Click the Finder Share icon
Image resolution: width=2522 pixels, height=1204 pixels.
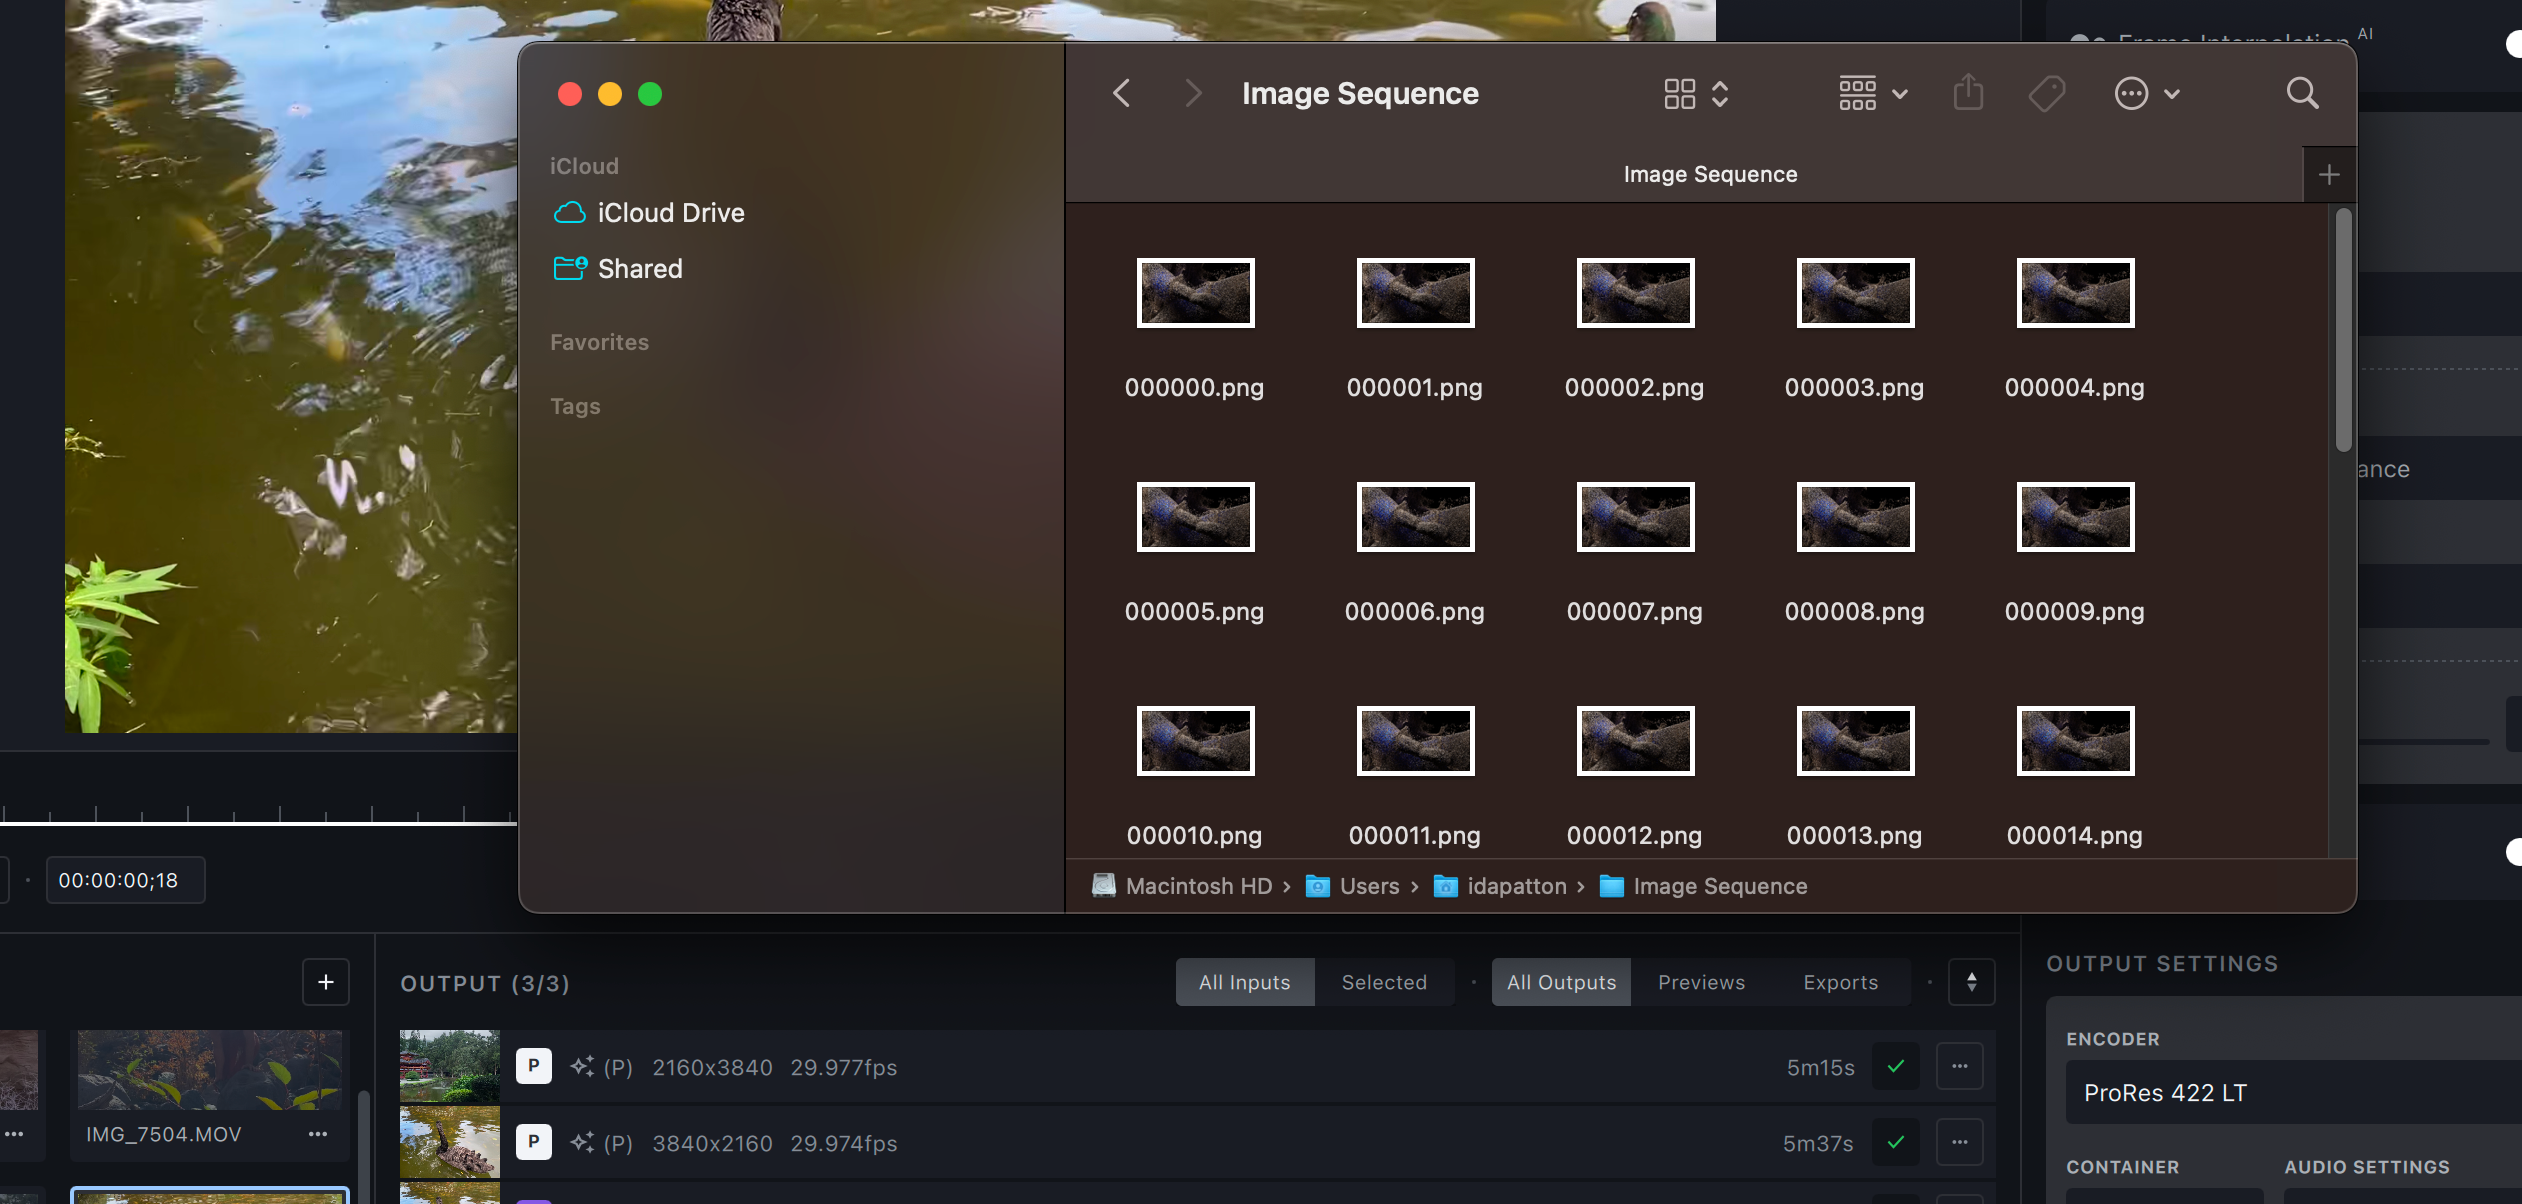(1968, 93)
